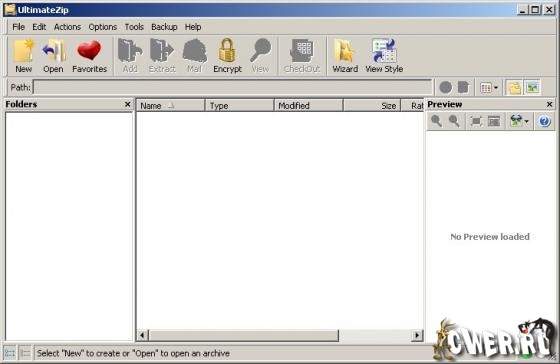Open the column layout dropdown in path bar

click(x=489, y=88)
